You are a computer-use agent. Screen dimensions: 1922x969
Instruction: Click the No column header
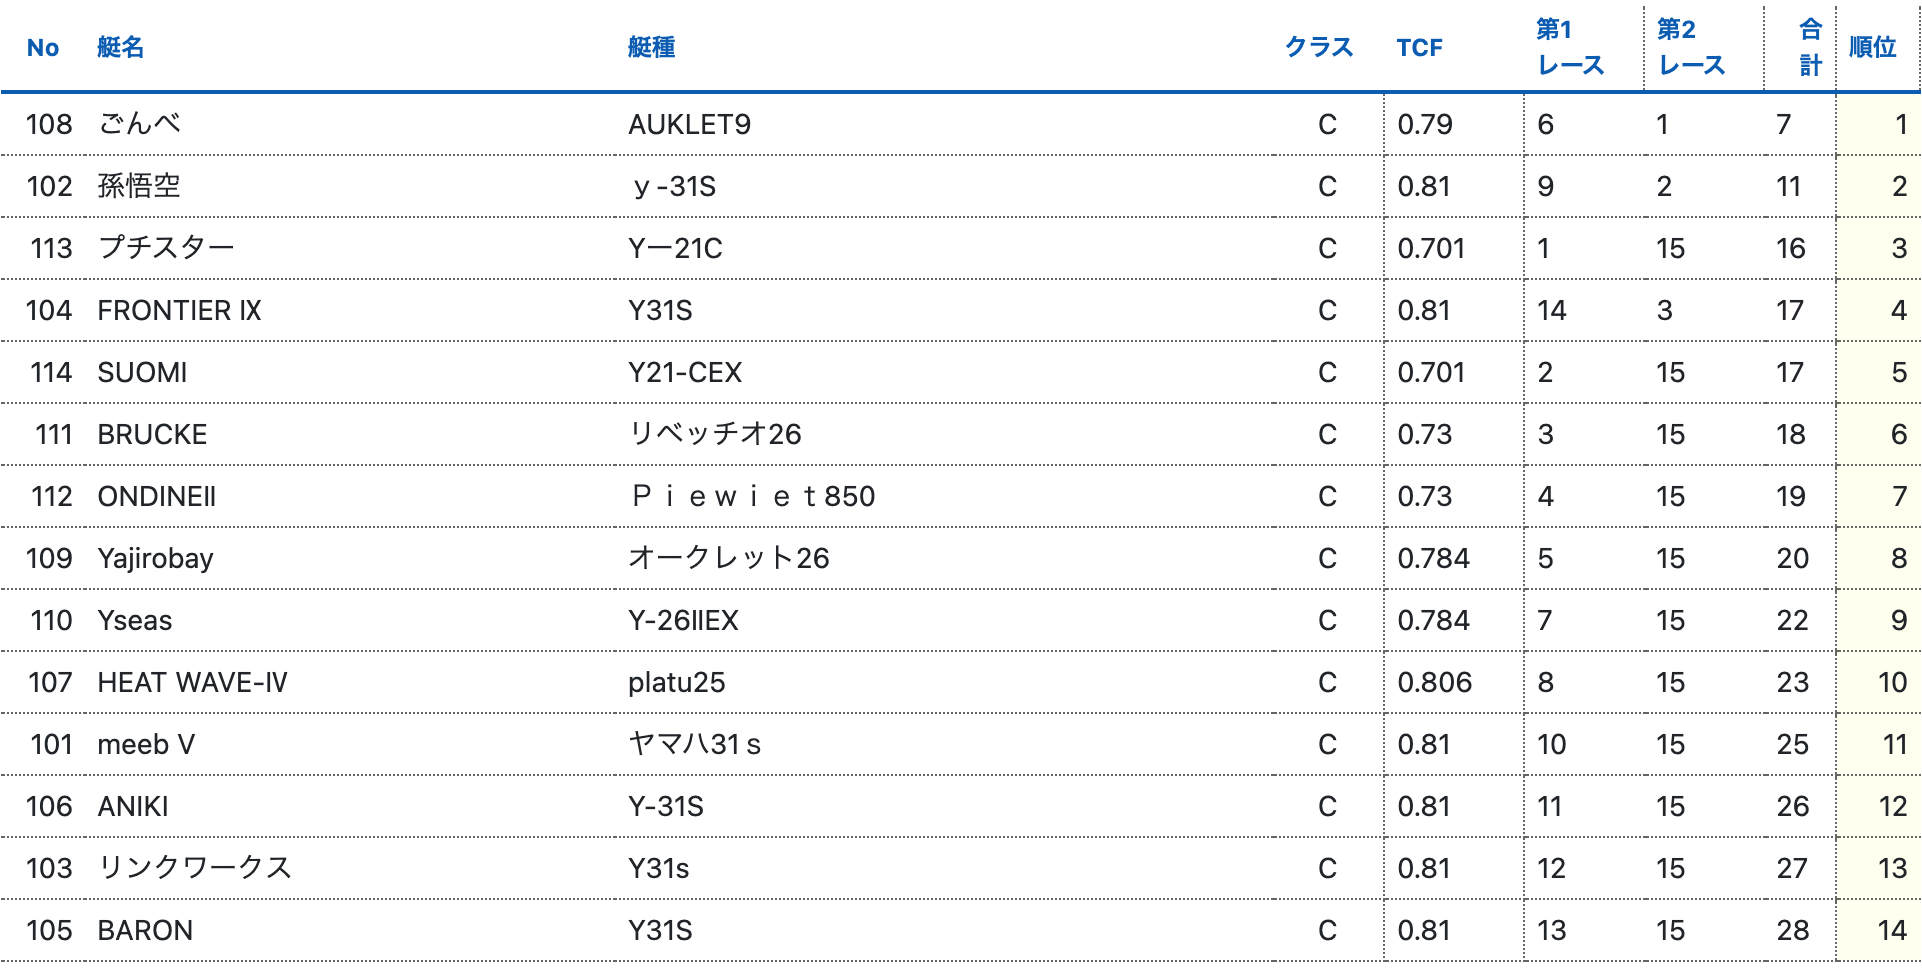tap(43, 47)
